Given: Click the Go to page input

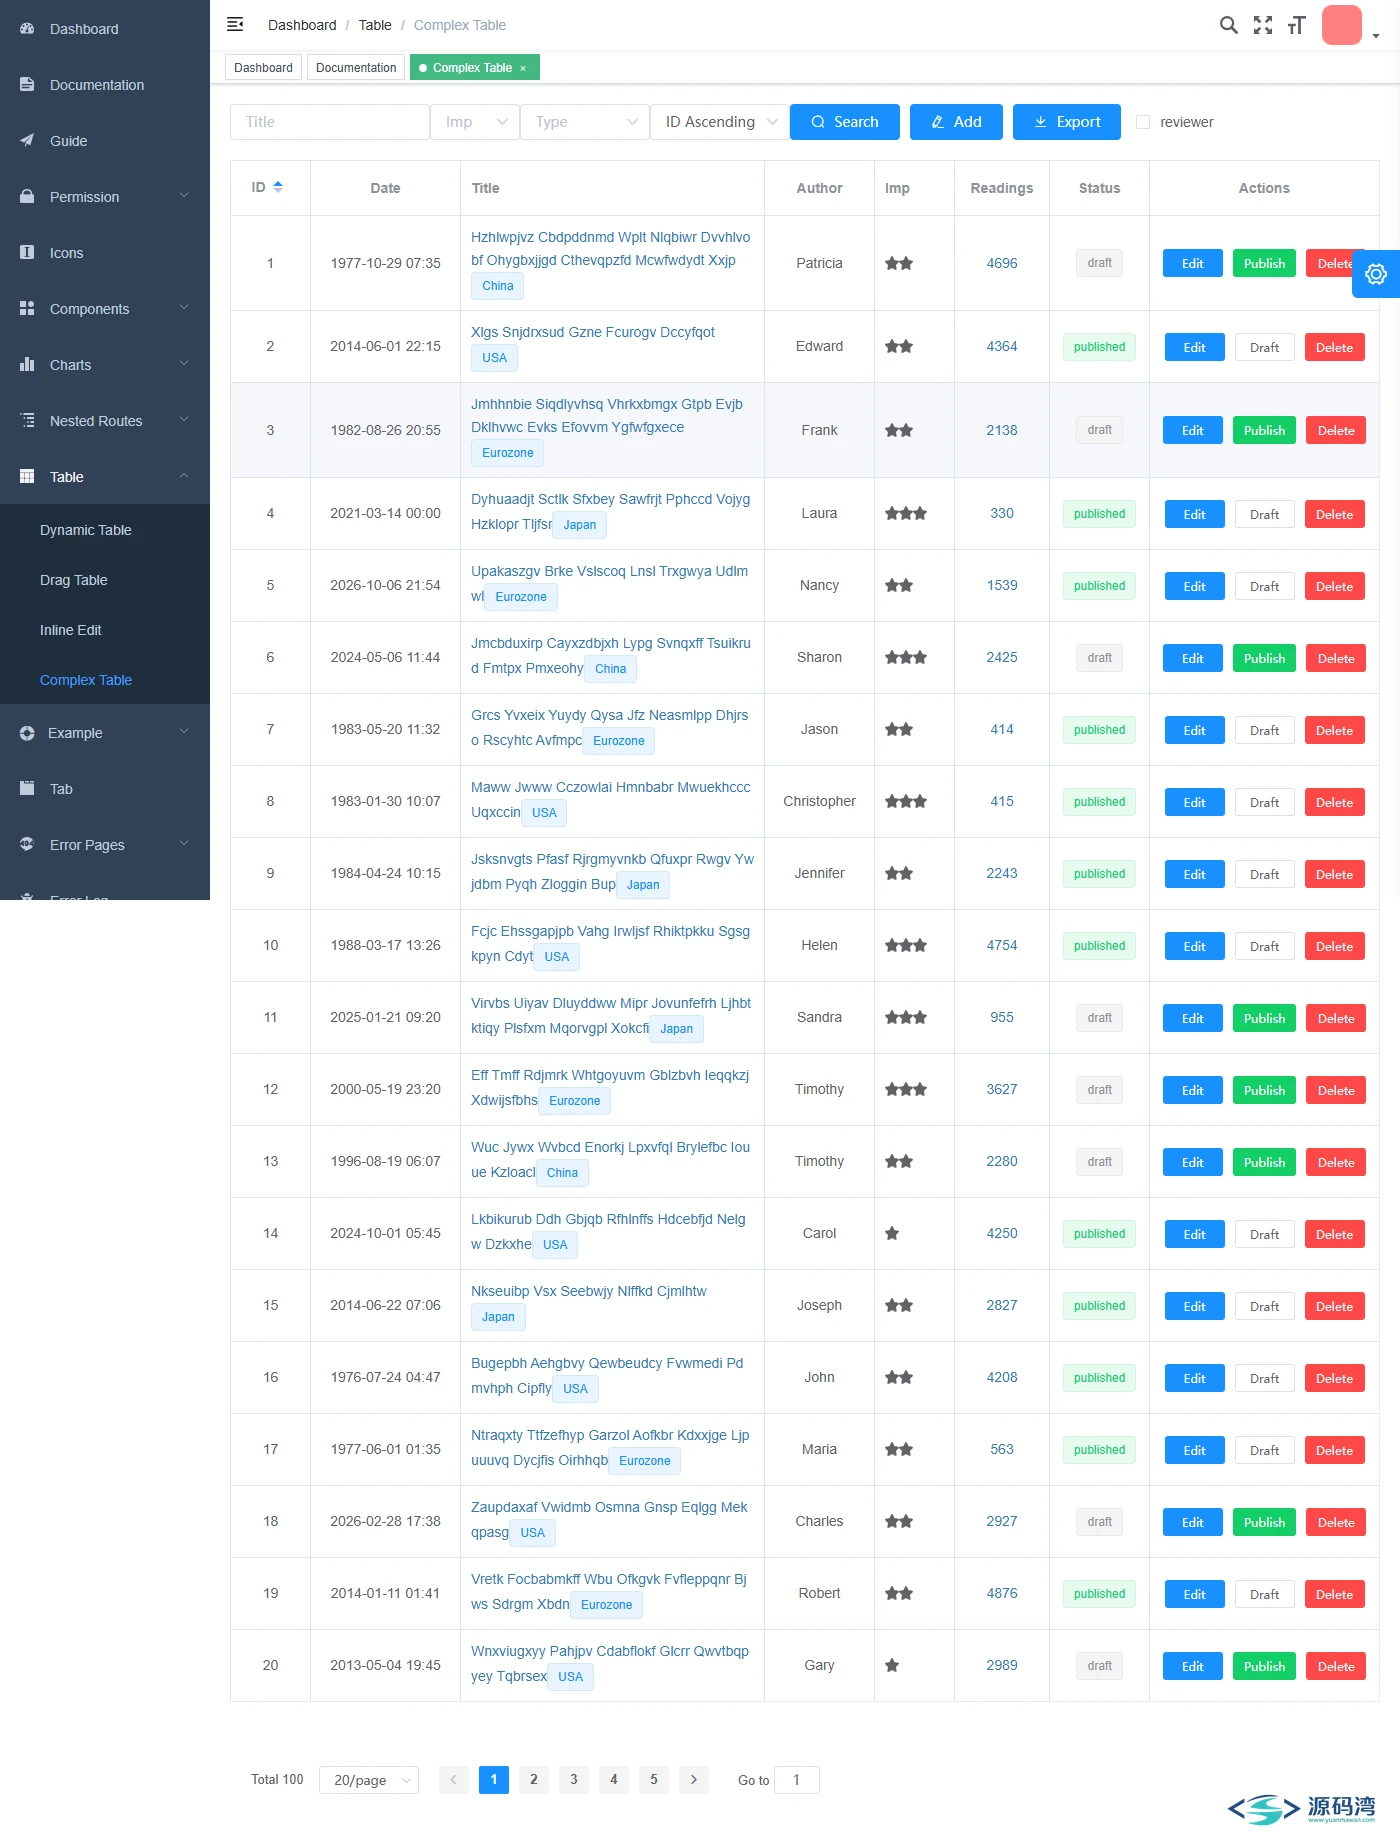Looking at the screenshot, I should coord(797,1780).
